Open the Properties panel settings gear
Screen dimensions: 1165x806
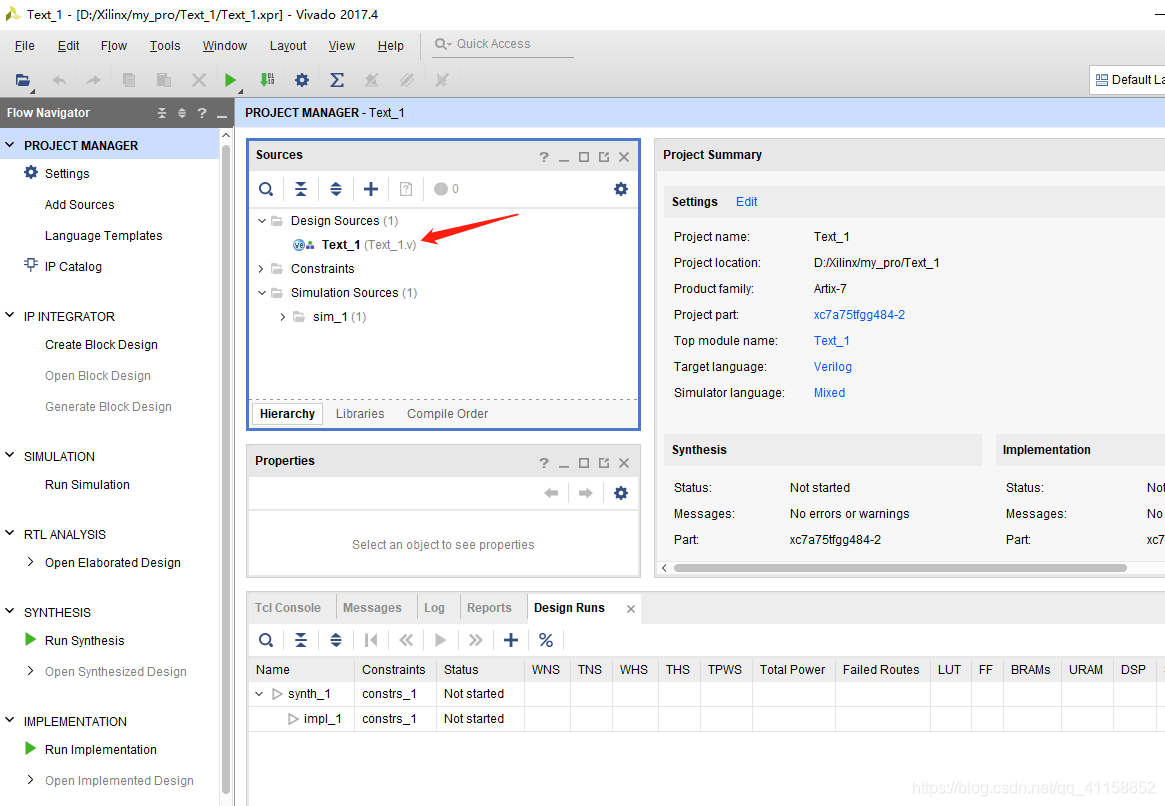click(x=621, y=493)
